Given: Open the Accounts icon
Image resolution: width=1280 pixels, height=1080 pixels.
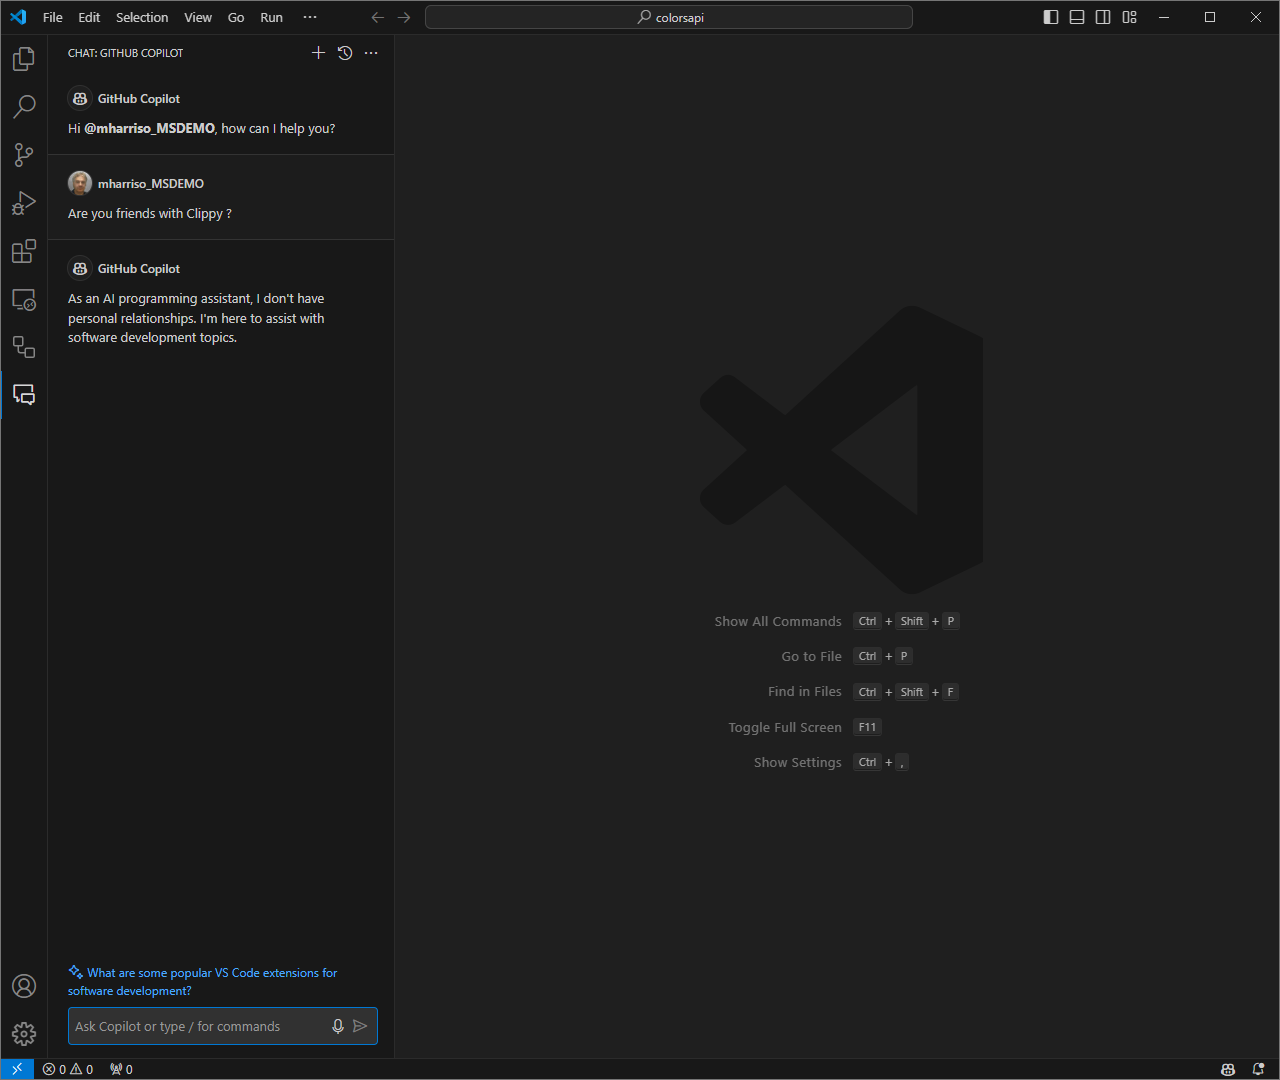Looking at the screenshot, I should point(24,986).
